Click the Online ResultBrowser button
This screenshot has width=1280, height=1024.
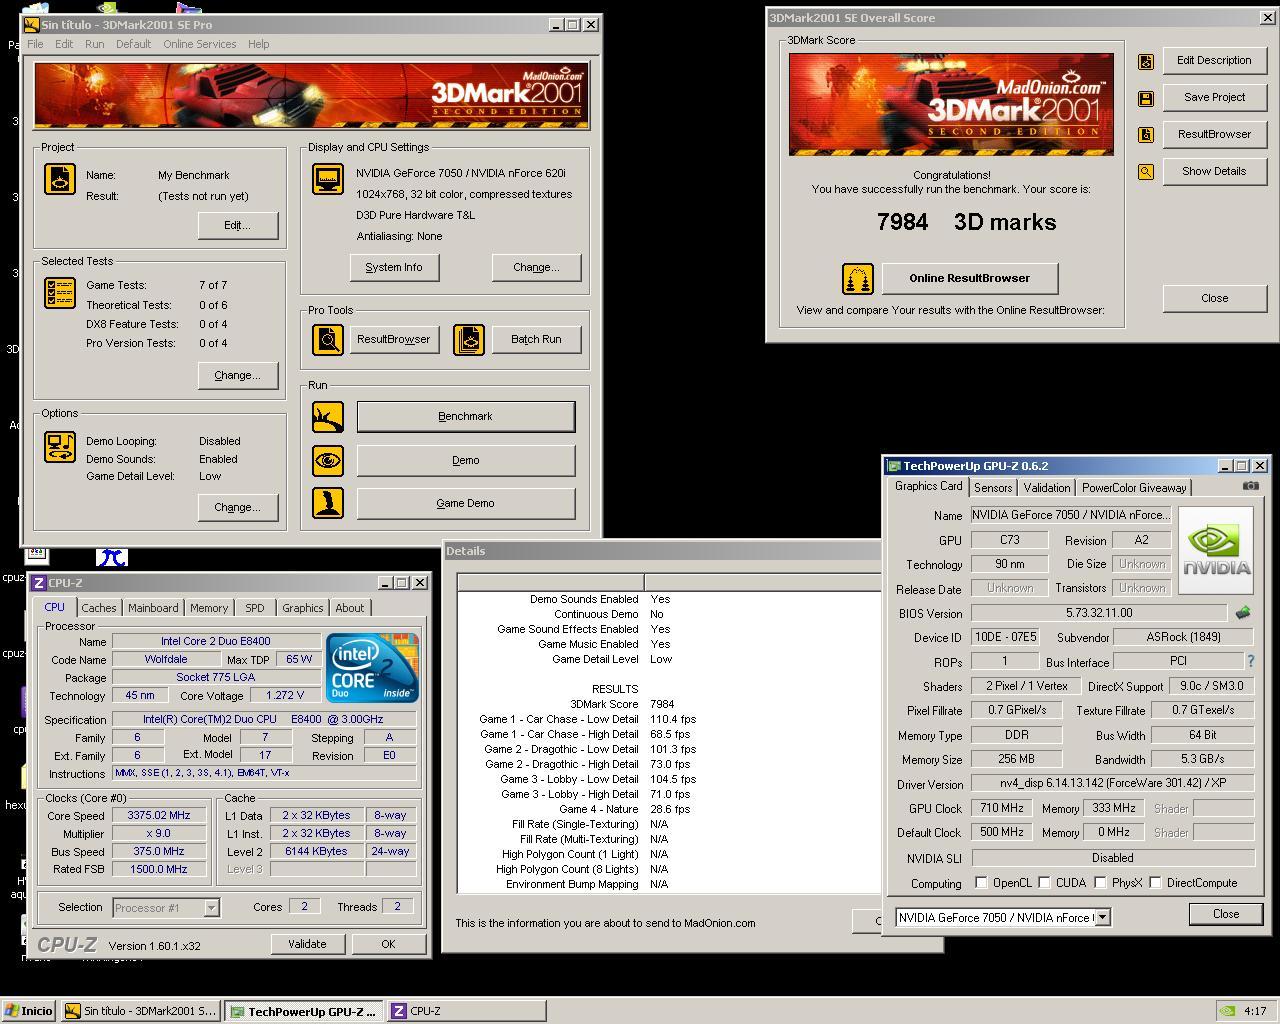(x=969, y=278)
